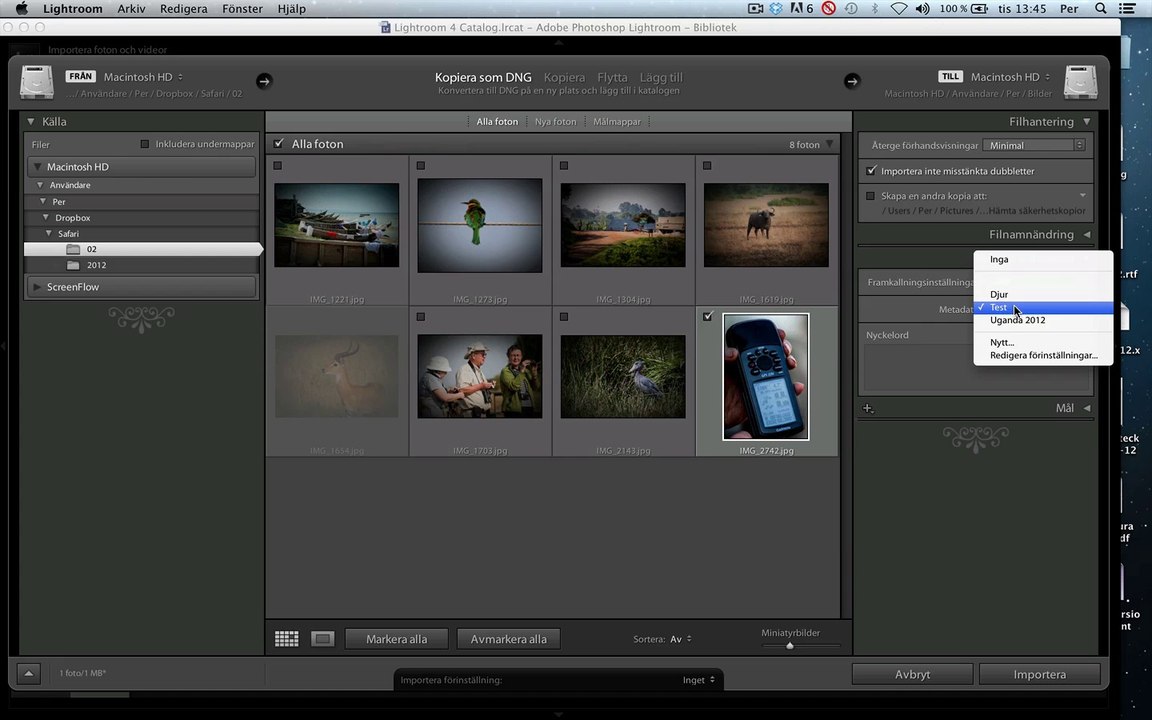Click the Bluetooth icon in the menu bar

(874, 9)
